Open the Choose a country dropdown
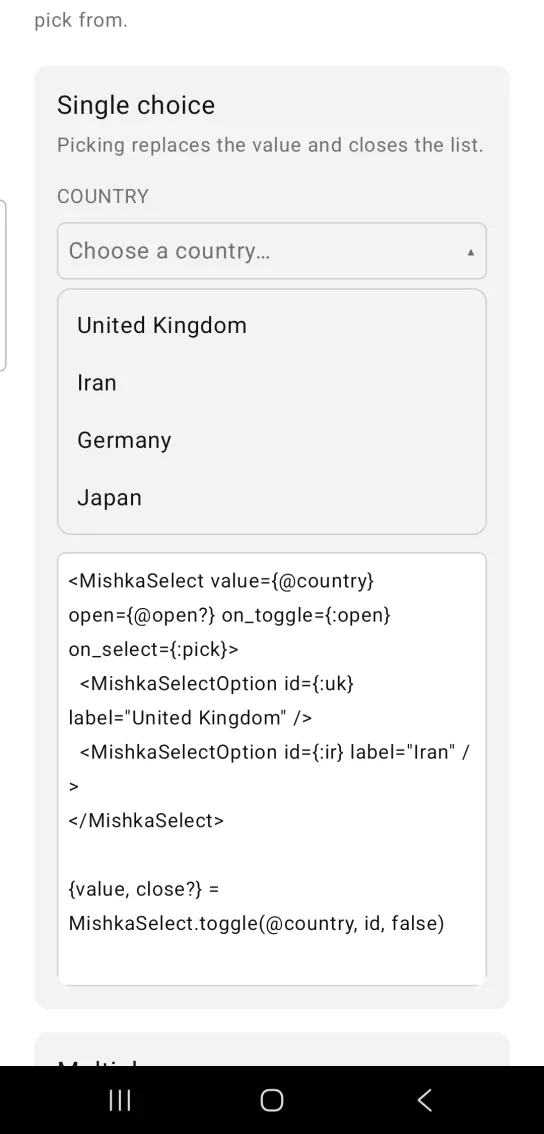Screen dimensions: 544x1134 (x=271, y=251)
